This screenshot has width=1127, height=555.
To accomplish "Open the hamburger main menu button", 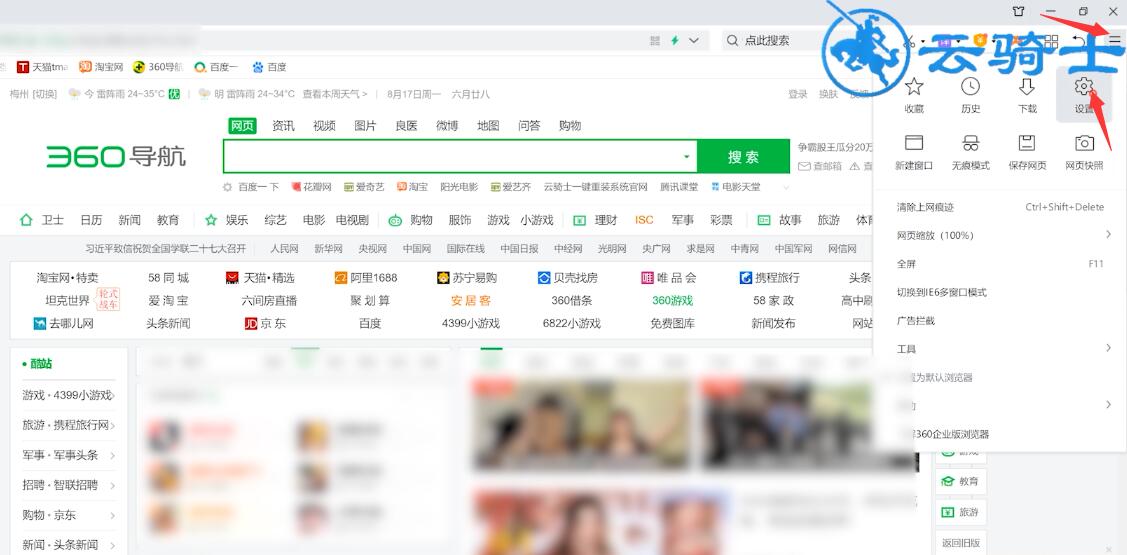I will pyautogui.click(x=1114, y=40).
